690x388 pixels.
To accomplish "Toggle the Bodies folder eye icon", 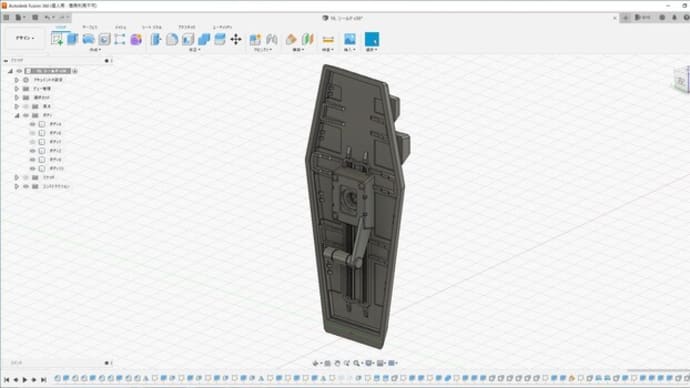I will (26, 115).
